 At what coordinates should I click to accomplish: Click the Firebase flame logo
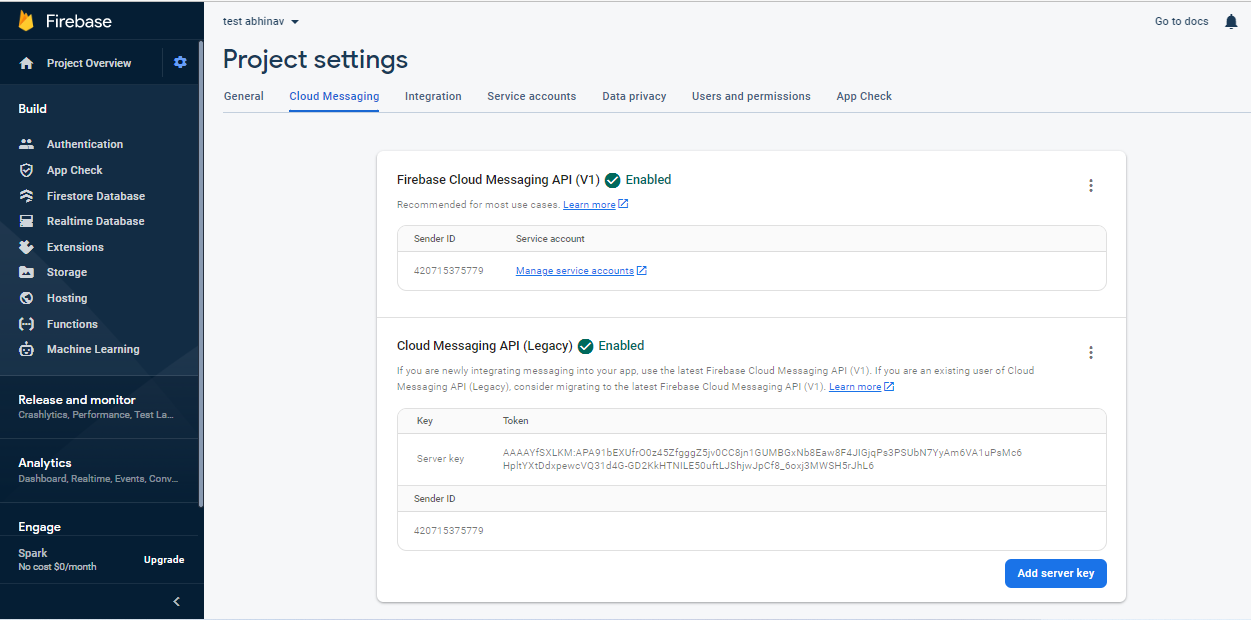click(x=26, y=21)
